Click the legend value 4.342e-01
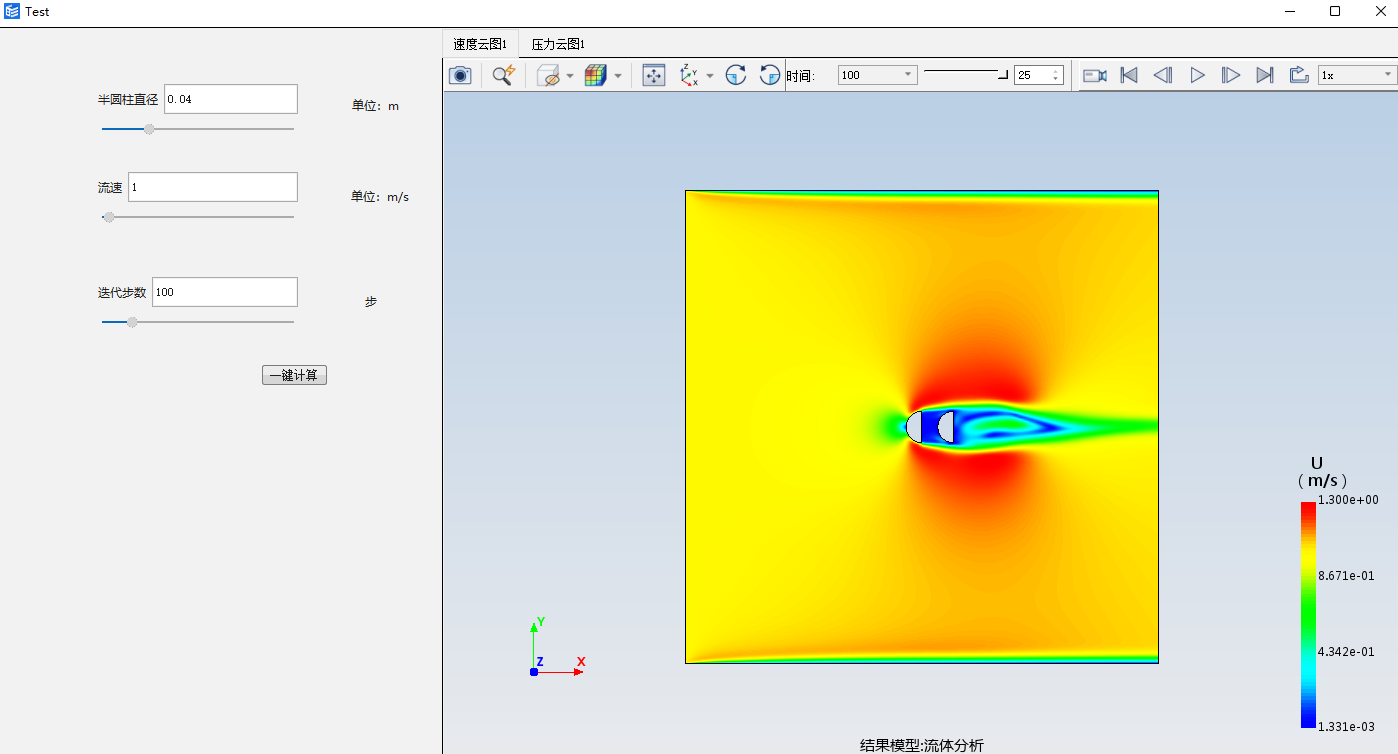This screenshot has width=1398, height=754. click(x=1346, y=652)
